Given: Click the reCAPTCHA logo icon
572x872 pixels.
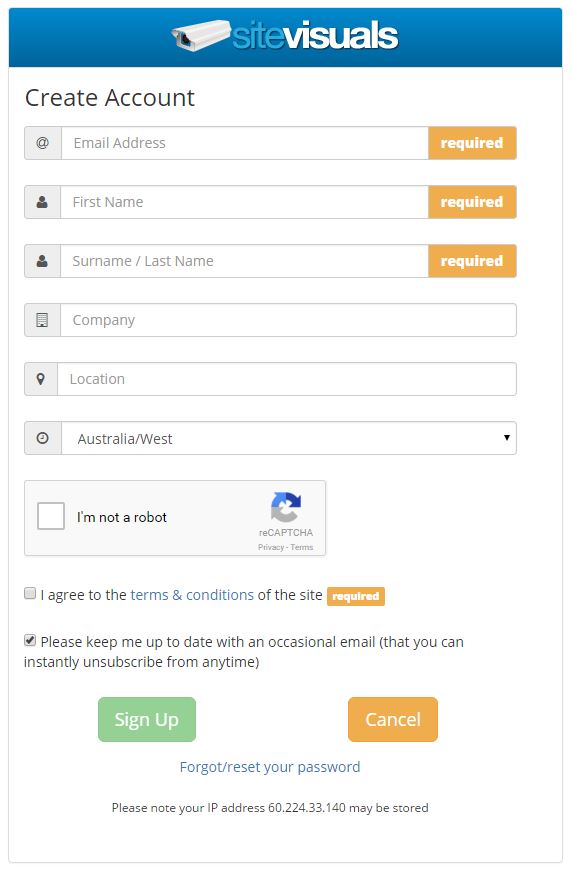Looking at the screenshot, I should (286, 507).
